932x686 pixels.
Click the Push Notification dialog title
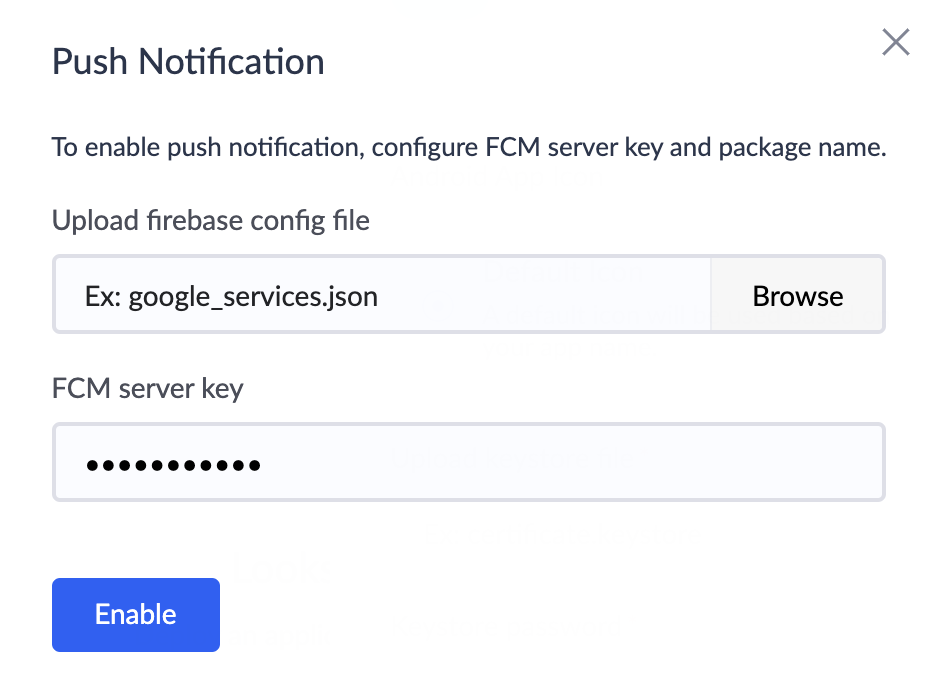coord(187,61)
